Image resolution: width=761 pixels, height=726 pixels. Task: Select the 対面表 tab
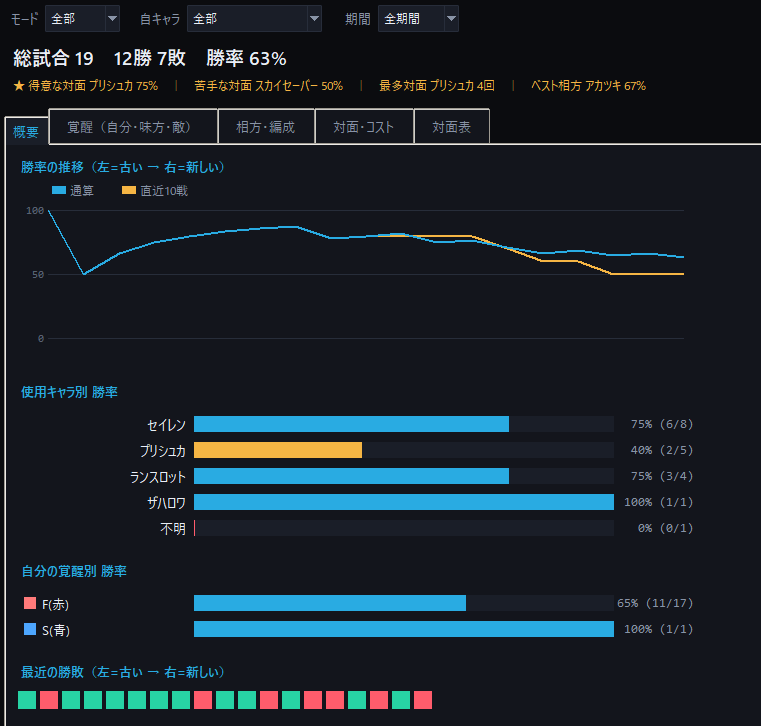point(451,127)
